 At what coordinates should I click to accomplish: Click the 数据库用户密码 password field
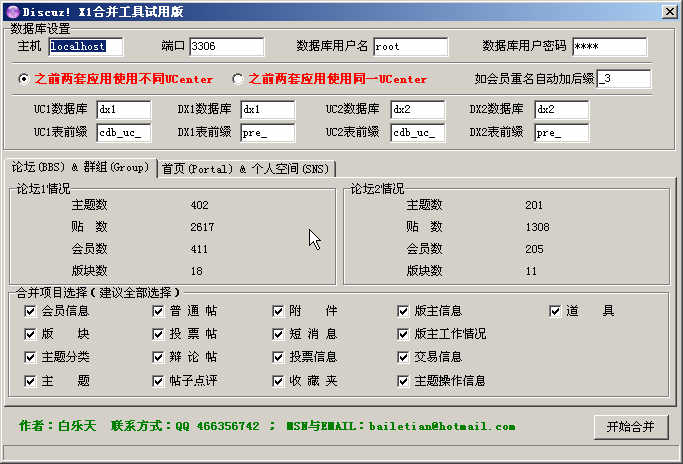click(x=609, y=47)
